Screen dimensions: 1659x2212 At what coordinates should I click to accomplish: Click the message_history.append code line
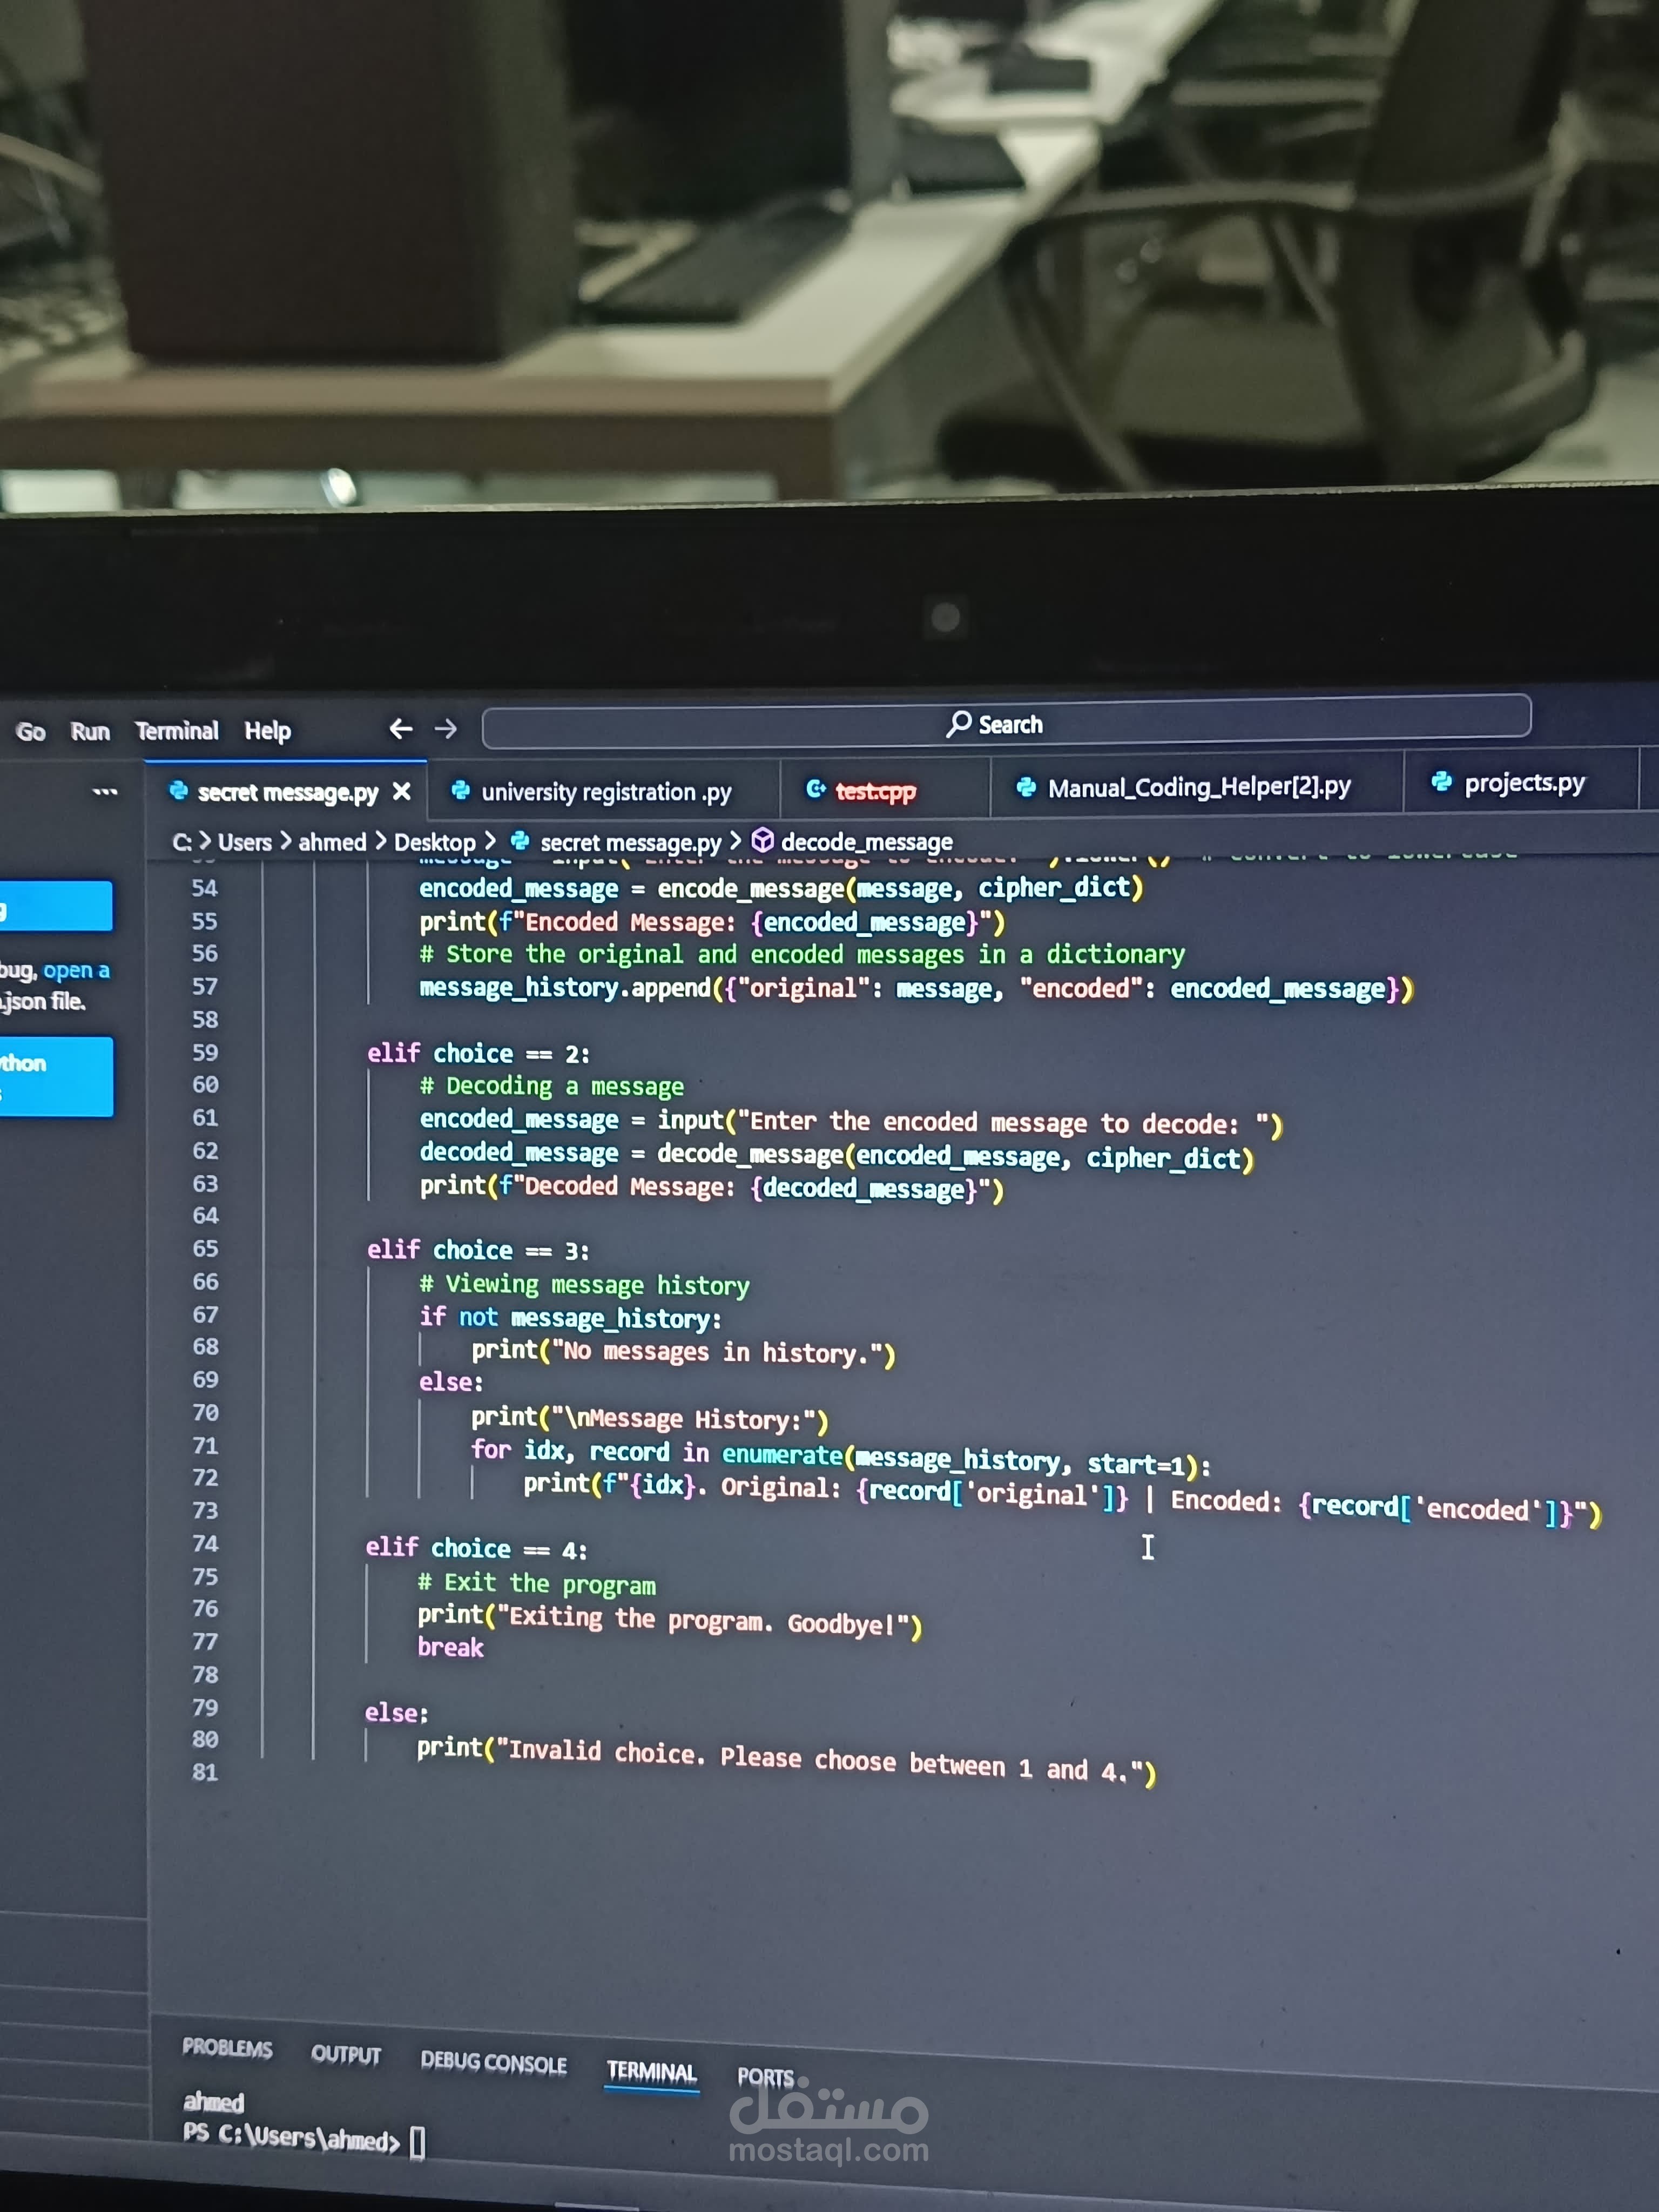point(916,989)
